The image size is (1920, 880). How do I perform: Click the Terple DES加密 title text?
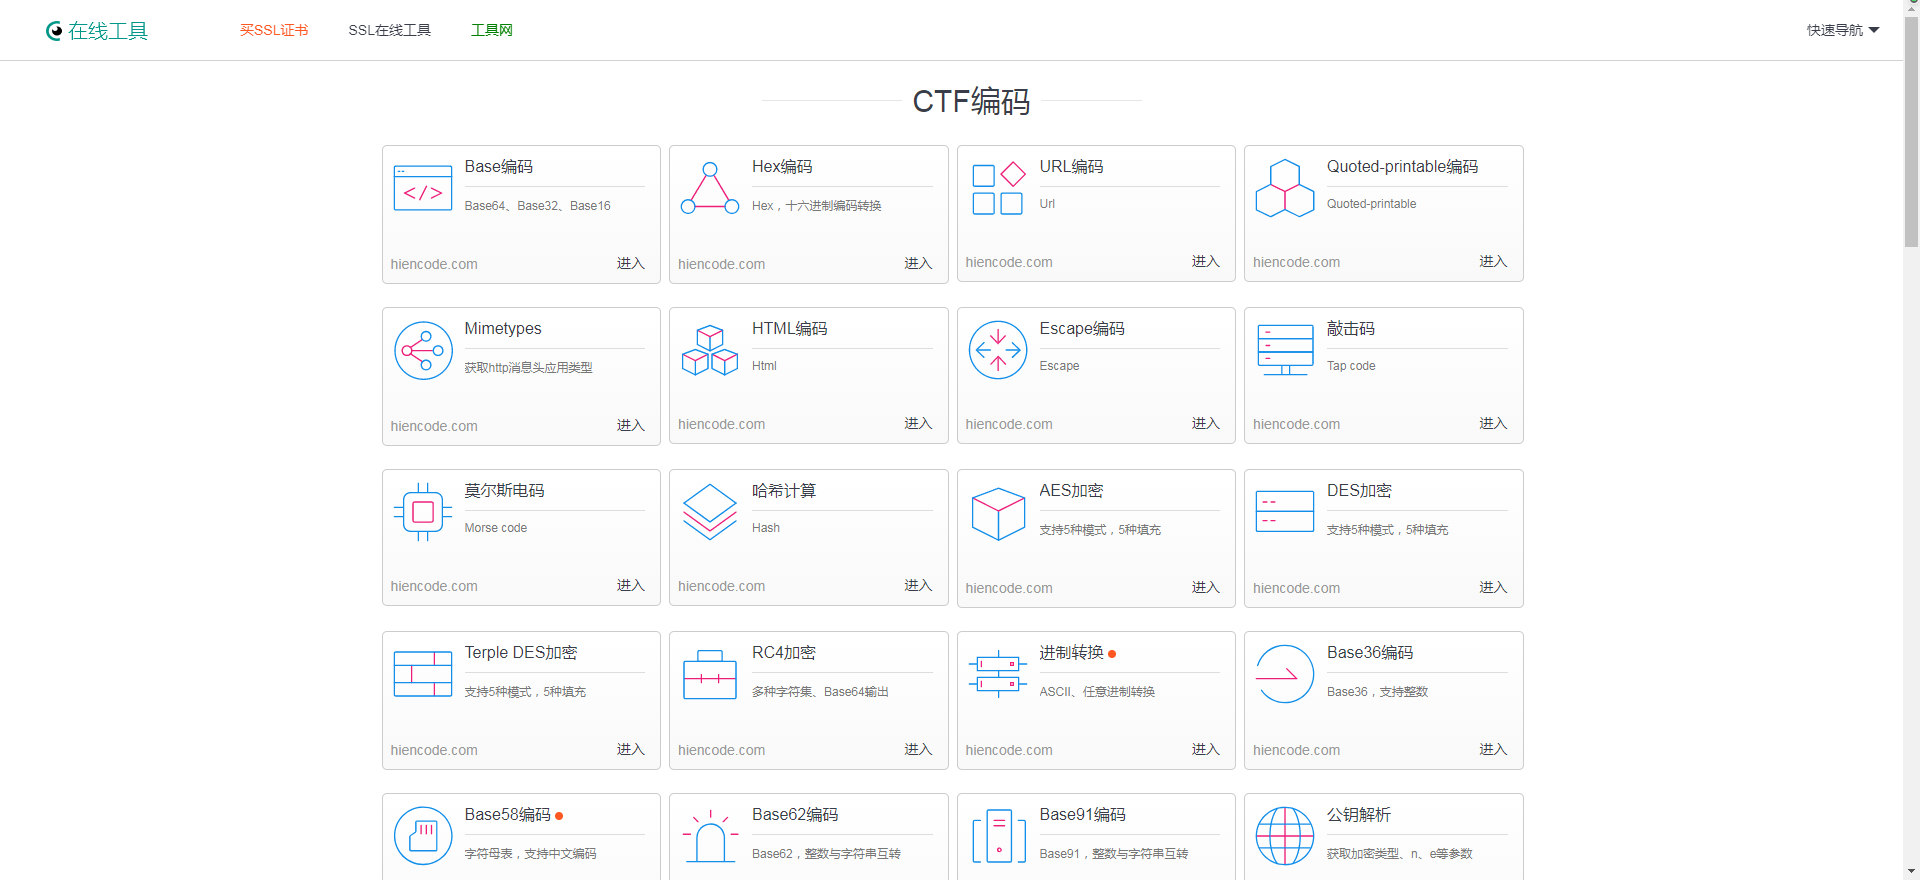[x=521, y=653]
